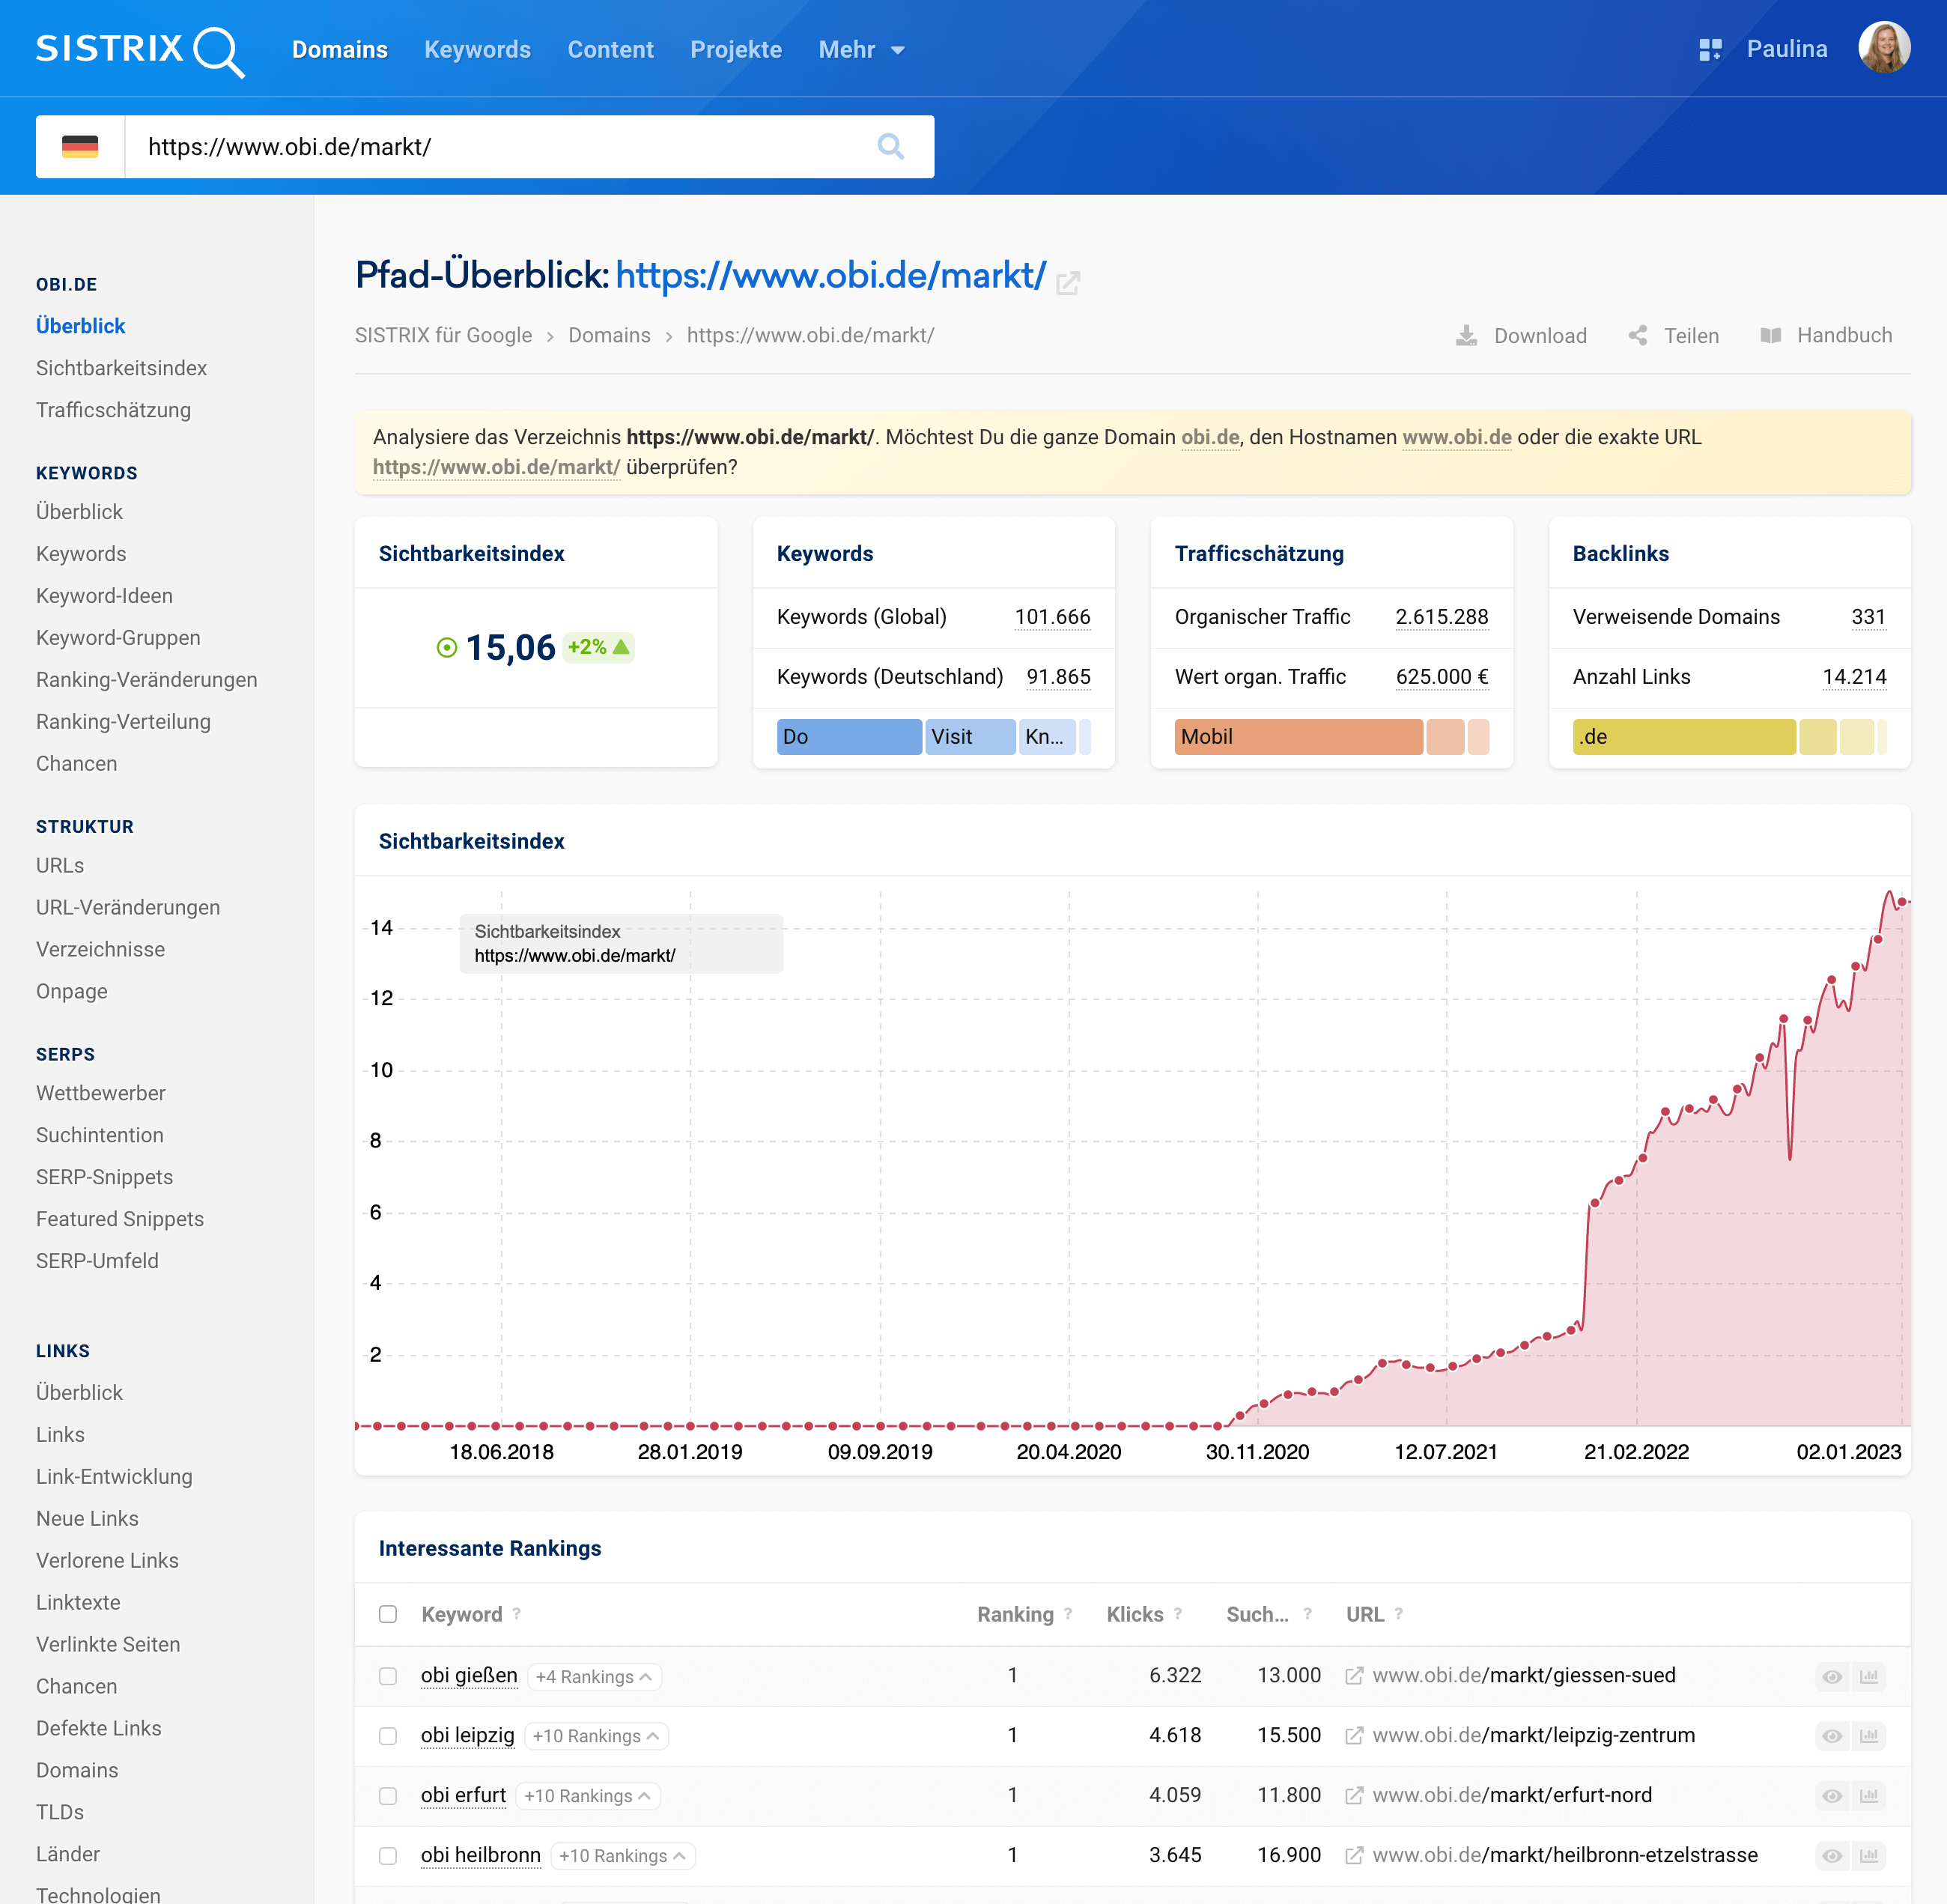Click the dashboard grid icon beside Paulina
The height and width of the screenshot is (1904, 1947).
tap(1710, 50)
